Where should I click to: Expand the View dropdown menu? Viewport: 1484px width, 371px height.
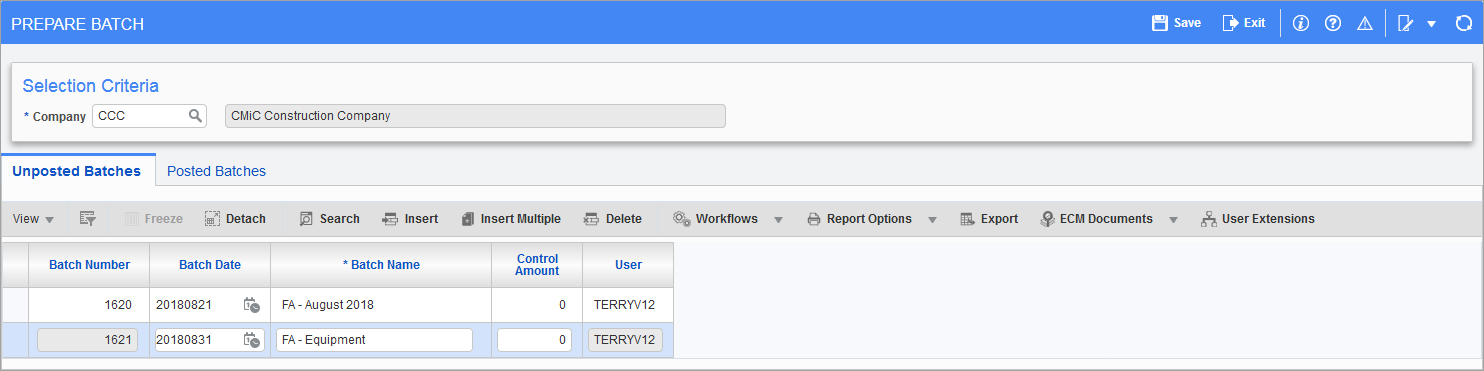pos(34,219)
